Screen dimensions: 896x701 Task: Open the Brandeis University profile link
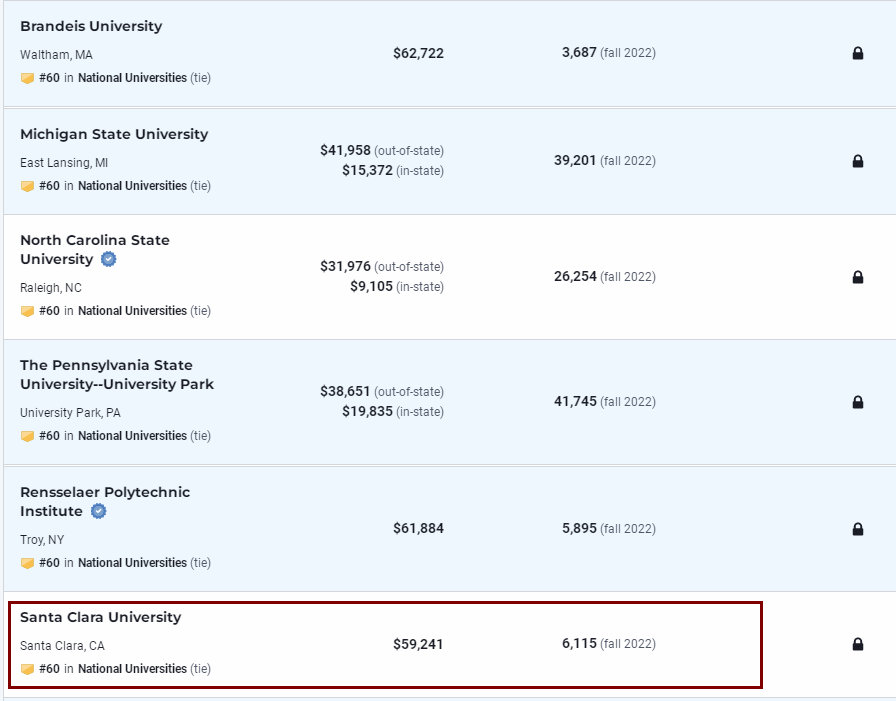pyautogui.click(x=91, y=26)
